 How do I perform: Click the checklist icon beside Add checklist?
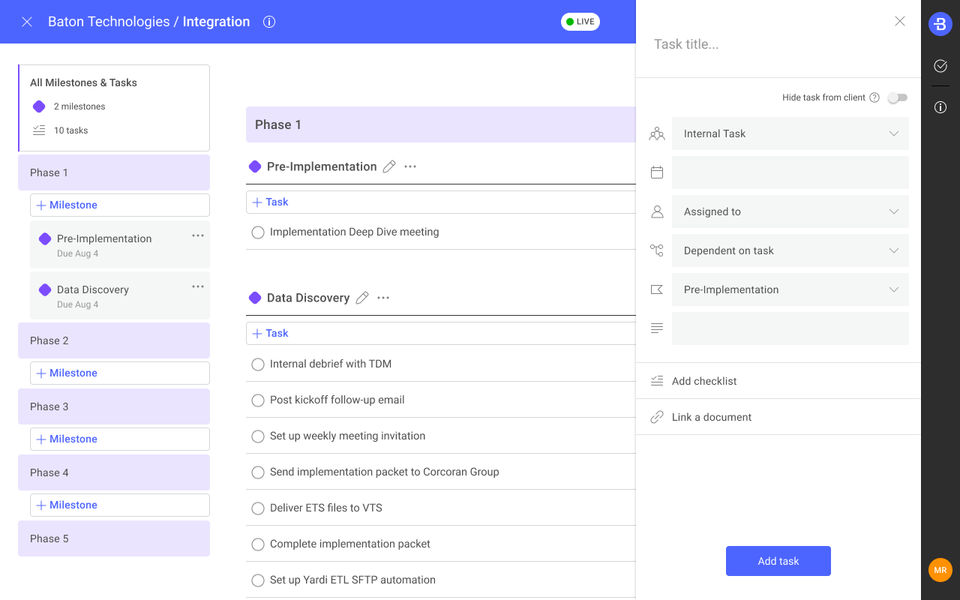657,381
